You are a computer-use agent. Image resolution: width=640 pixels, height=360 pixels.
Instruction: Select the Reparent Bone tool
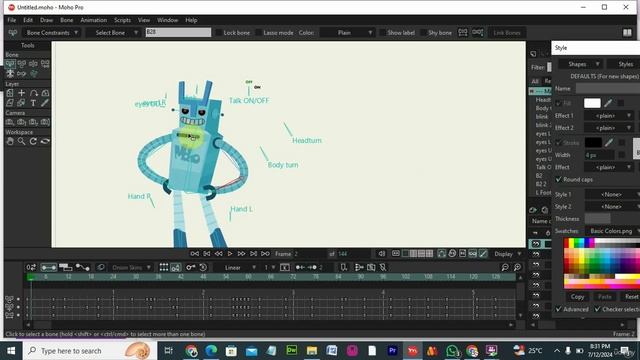(x=45, y=64)
